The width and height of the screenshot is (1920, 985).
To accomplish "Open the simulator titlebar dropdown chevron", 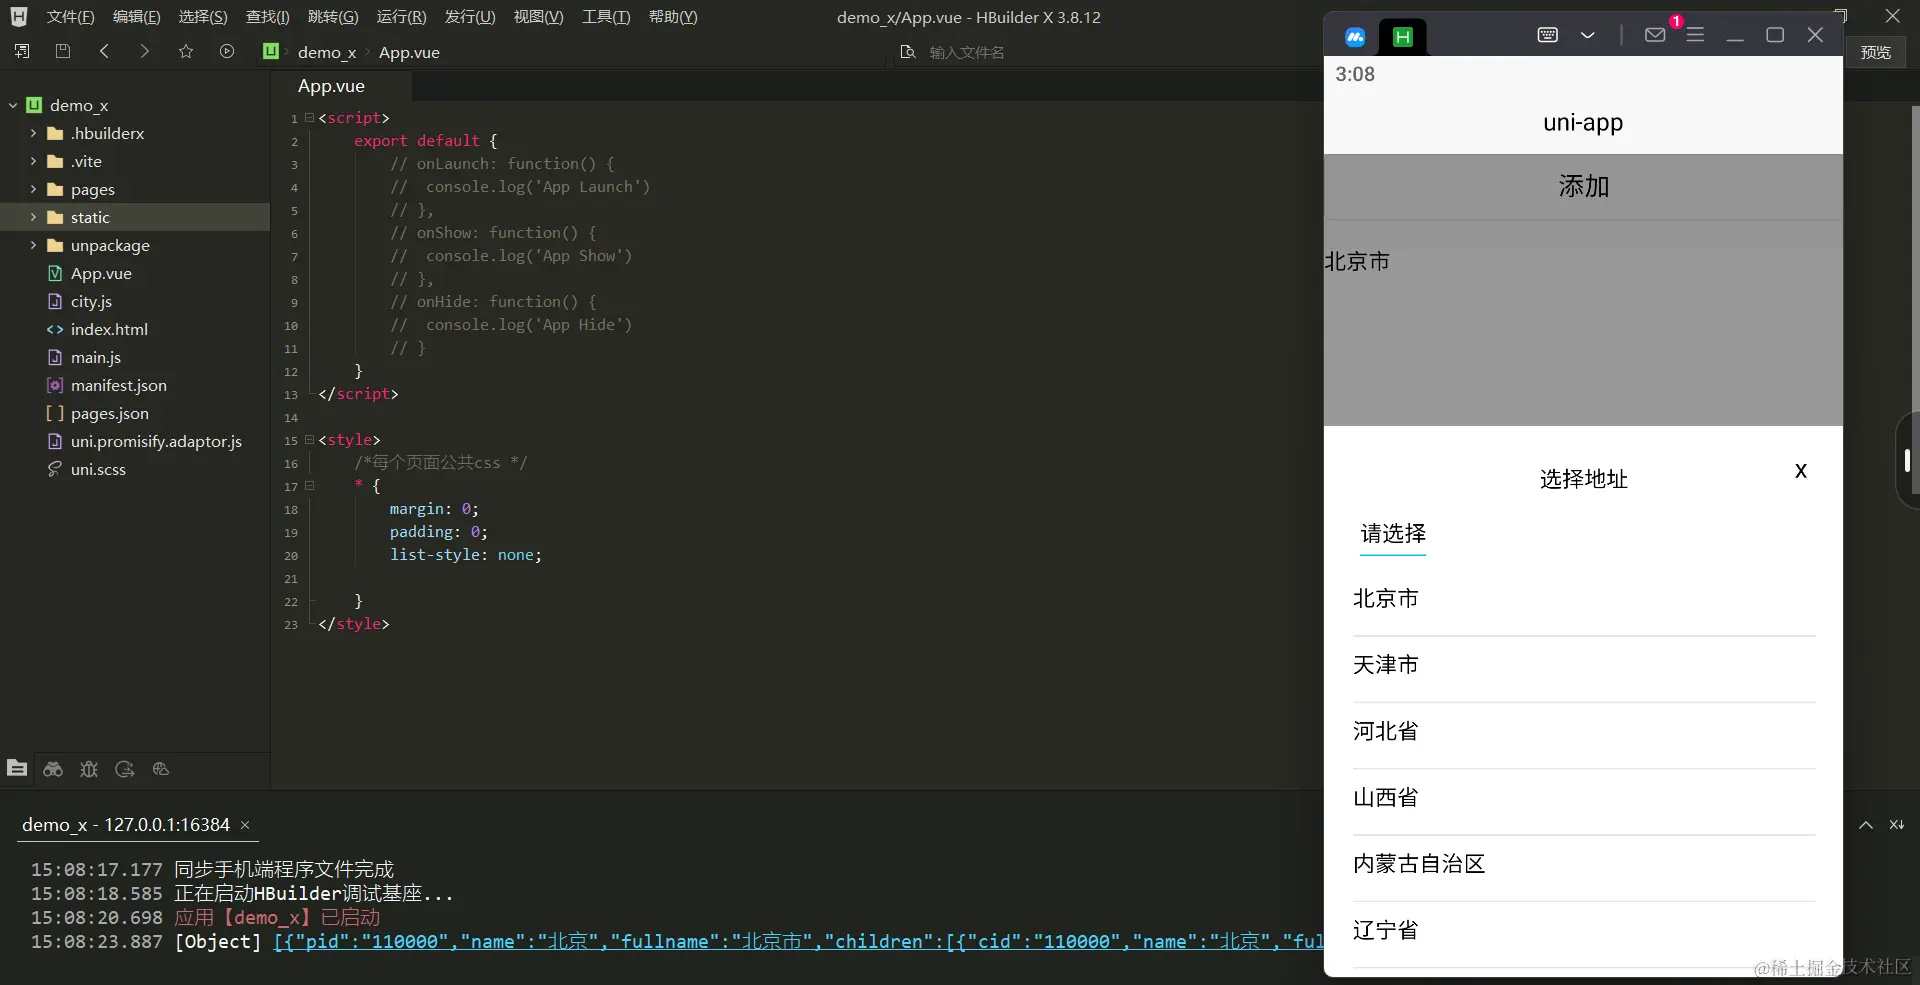I will pos(1588,35).
